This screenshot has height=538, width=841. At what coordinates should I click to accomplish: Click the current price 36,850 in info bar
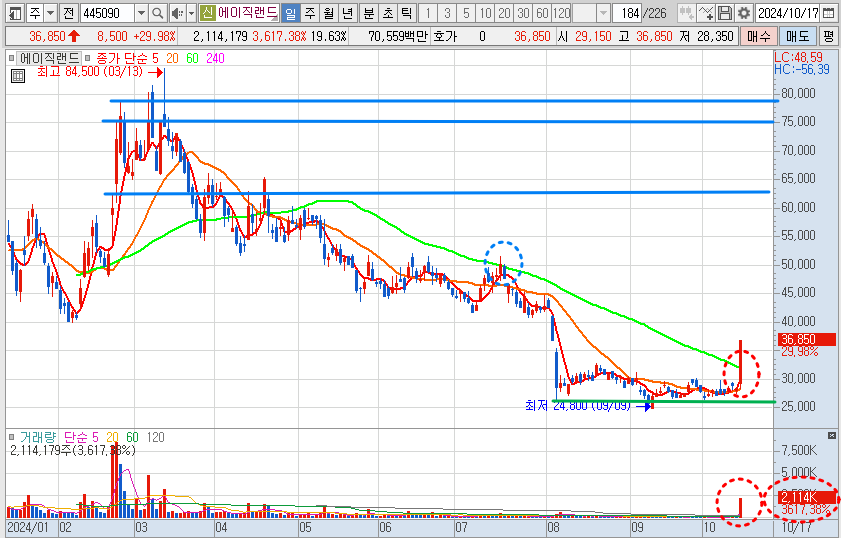click(x=47, y=36)
